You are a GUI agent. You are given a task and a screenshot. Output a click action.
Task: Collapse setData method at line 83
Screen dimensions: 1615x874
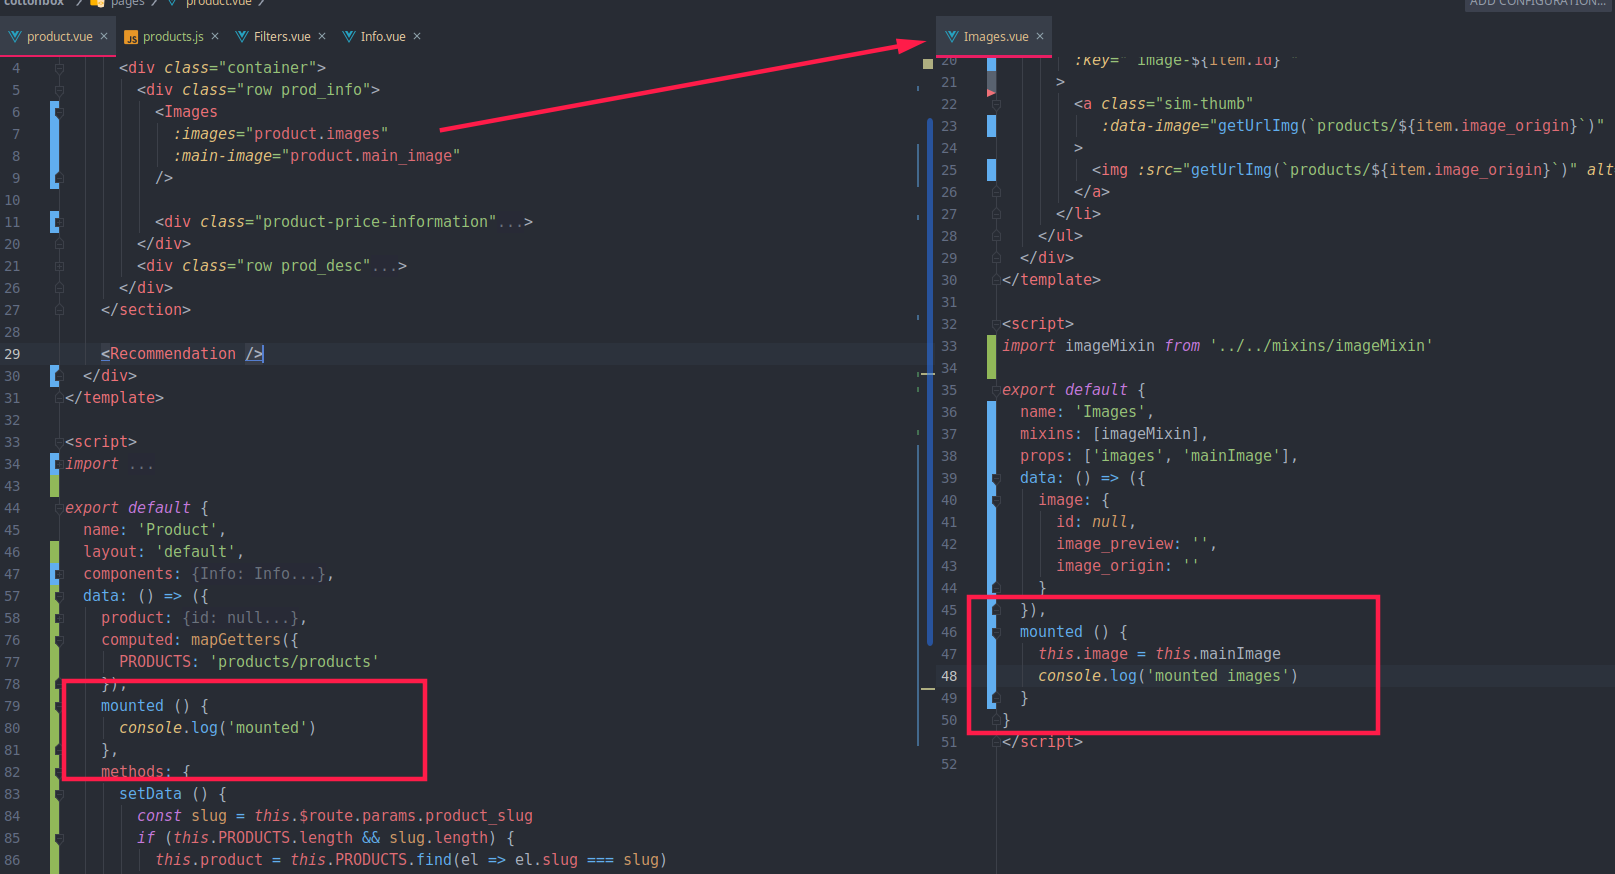[x=59, y=794]
